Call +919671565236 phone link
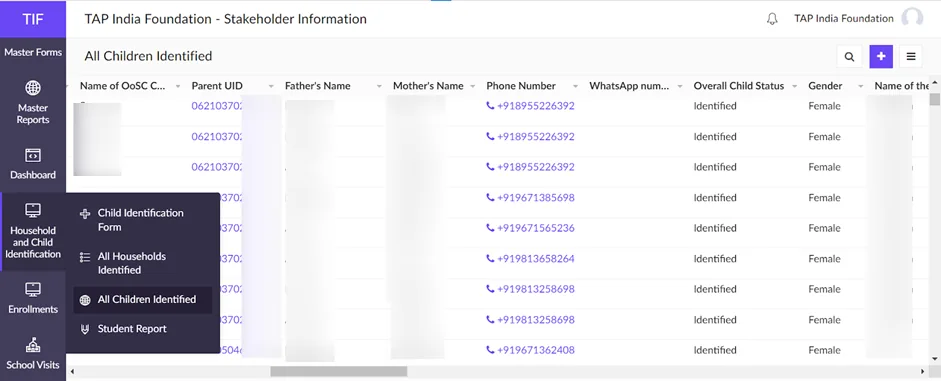Viewport: 941px width, 381px height. pos(535,228)
